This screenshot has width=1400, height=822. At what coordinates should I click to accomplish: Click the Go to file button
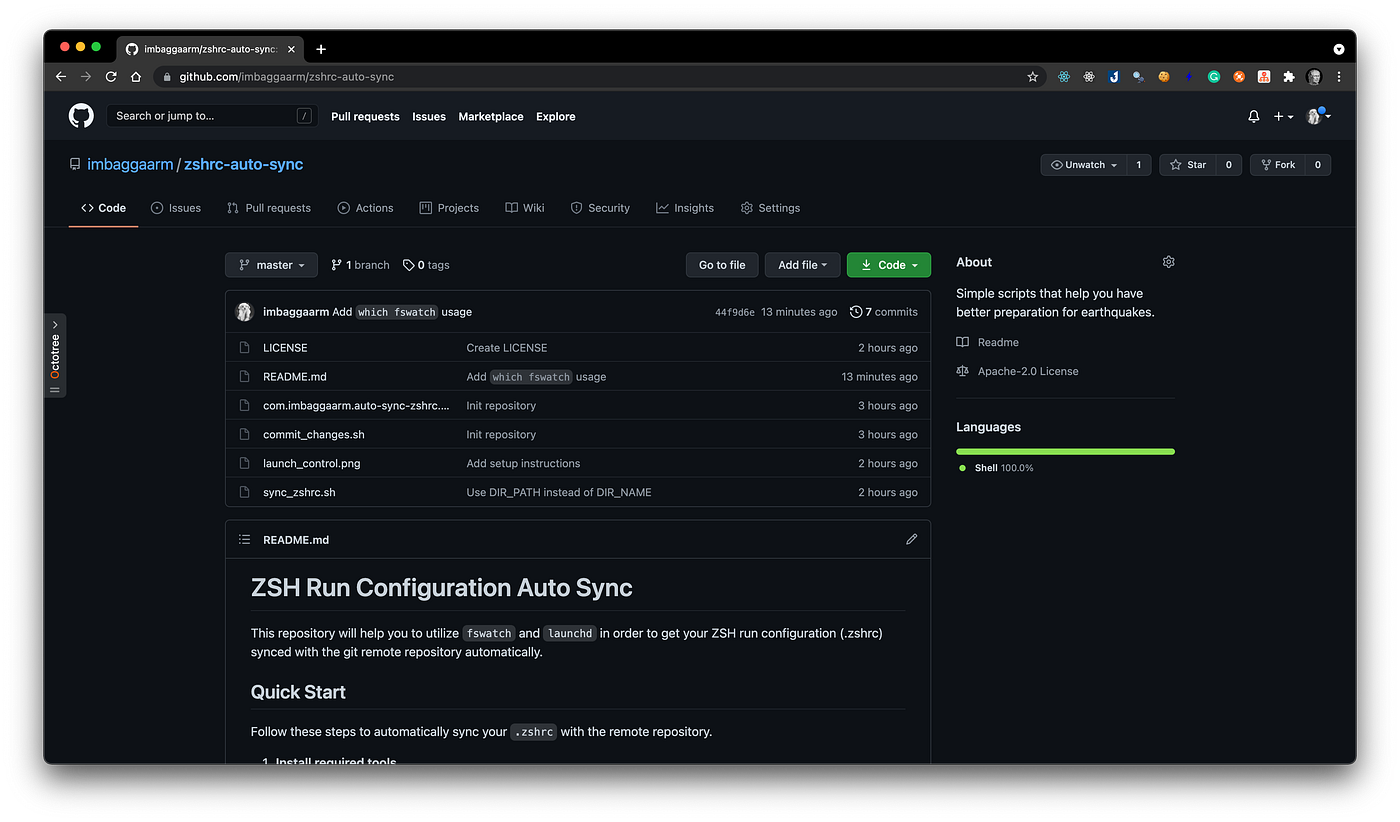pos(722,264)
